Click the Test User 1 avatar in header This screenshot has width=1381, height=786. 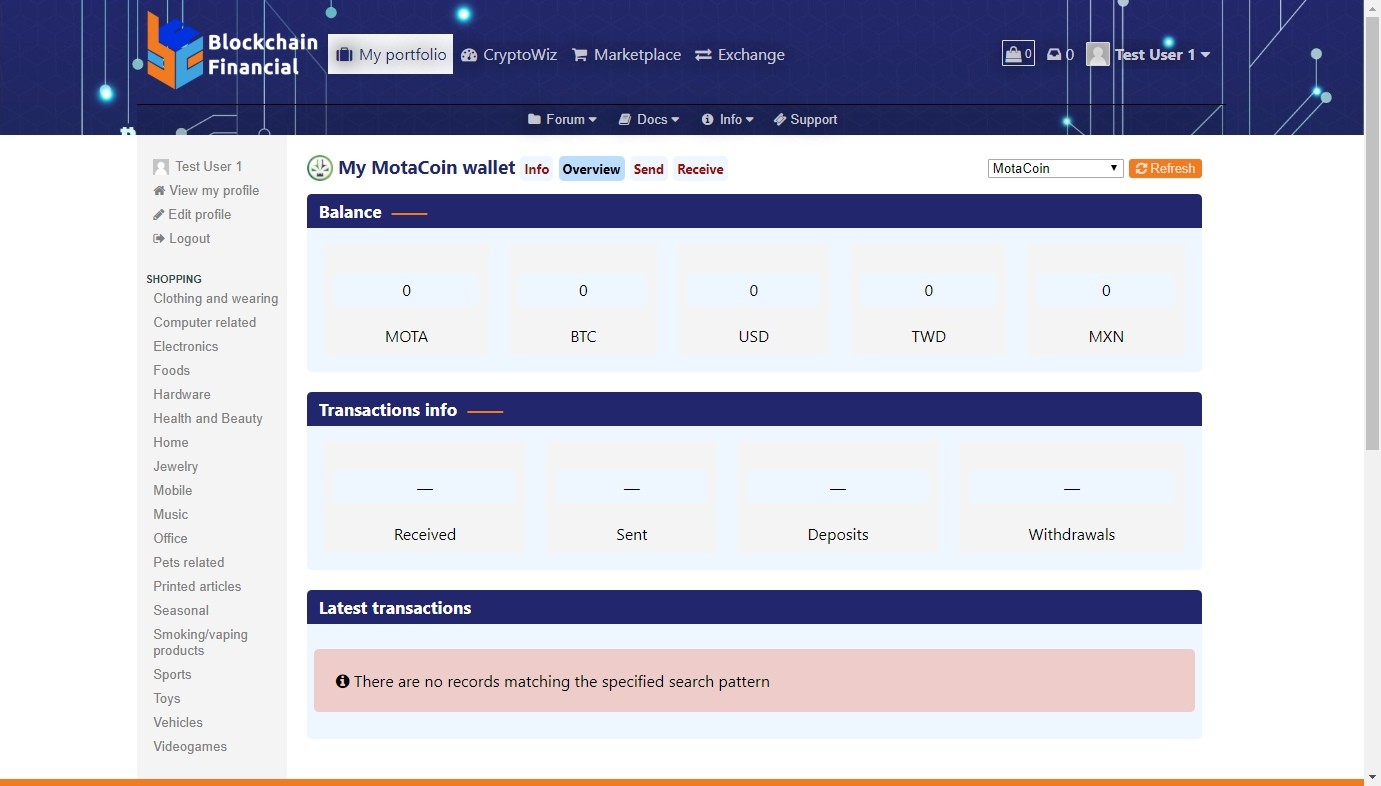[1097, 55]
